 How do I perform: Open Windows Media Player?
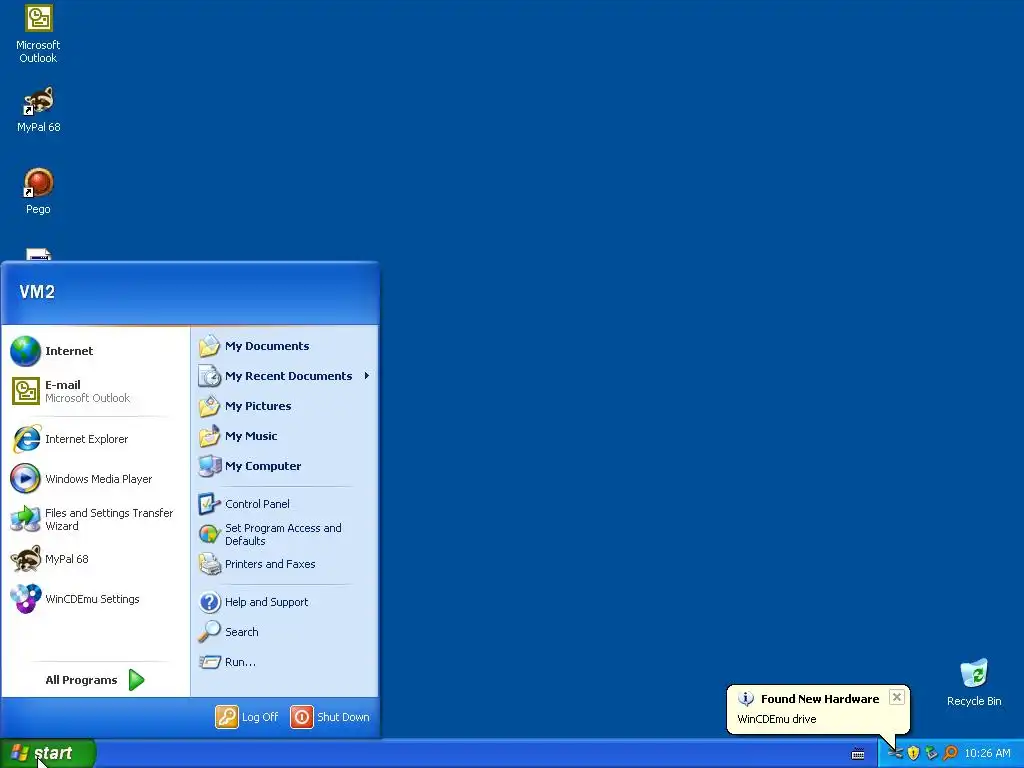[95, 479]
